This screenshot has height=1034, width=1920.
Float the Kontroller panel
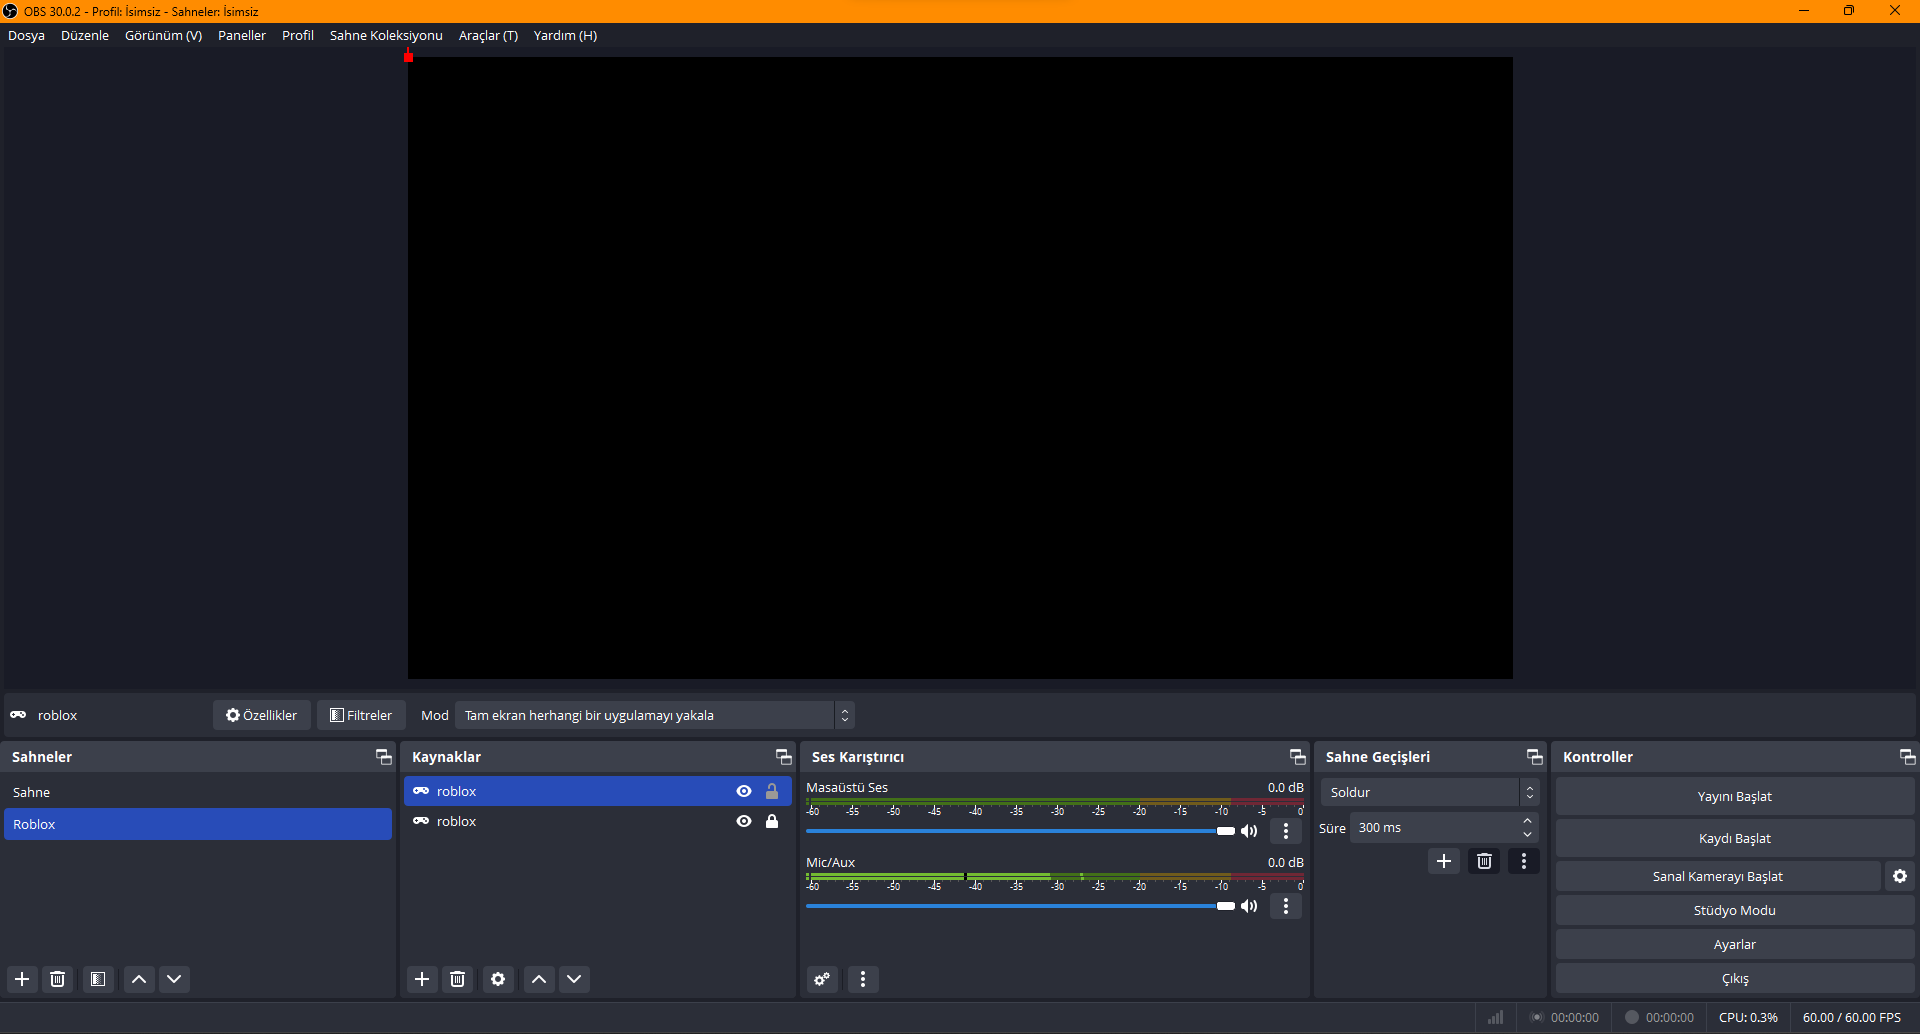pyautogui.click(x=1907, y=757)
